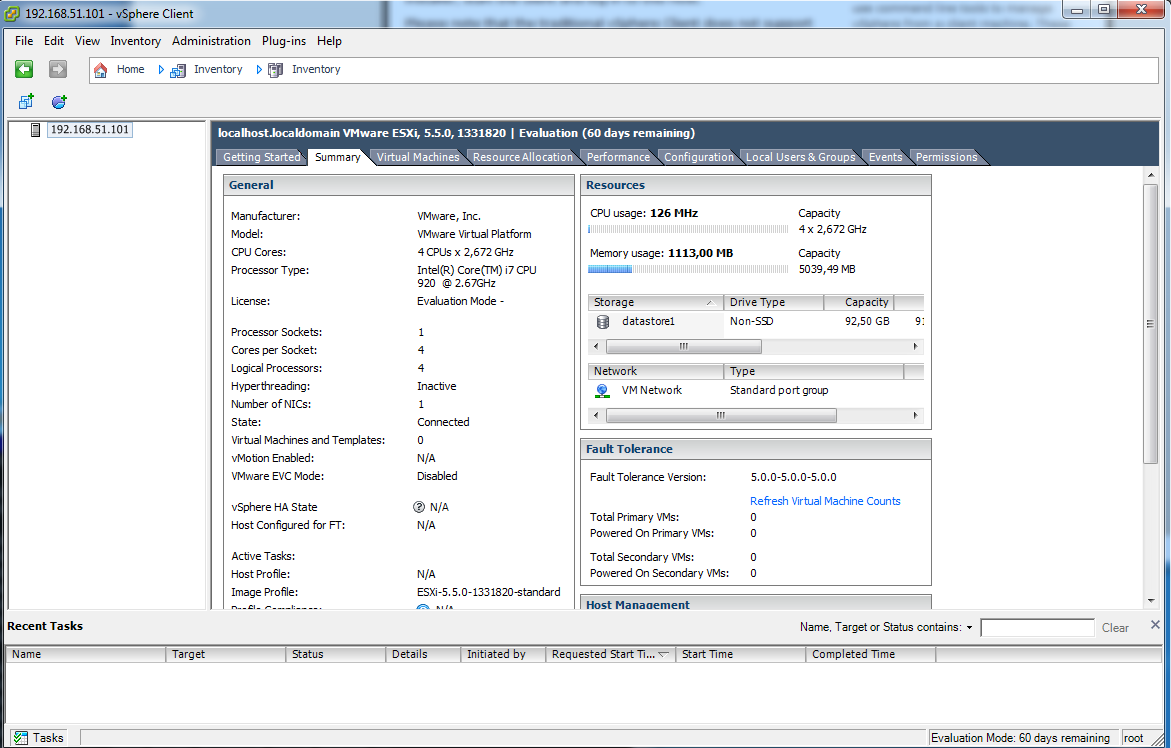Click into the Recent Tasks filter field
The width and height of the screenshot is (1171, 748).
click(x=1037, y=628)
